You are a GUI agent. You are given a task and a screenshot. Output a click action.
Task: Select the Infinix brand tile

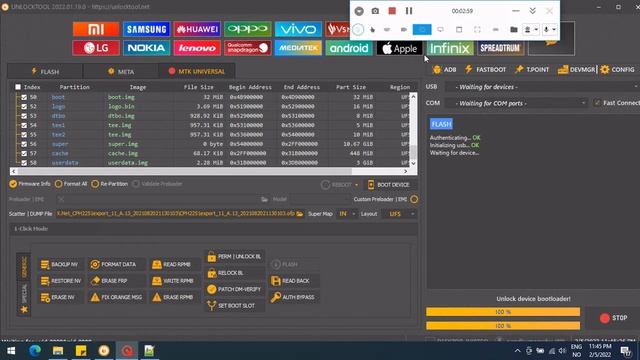click(450, 48)
